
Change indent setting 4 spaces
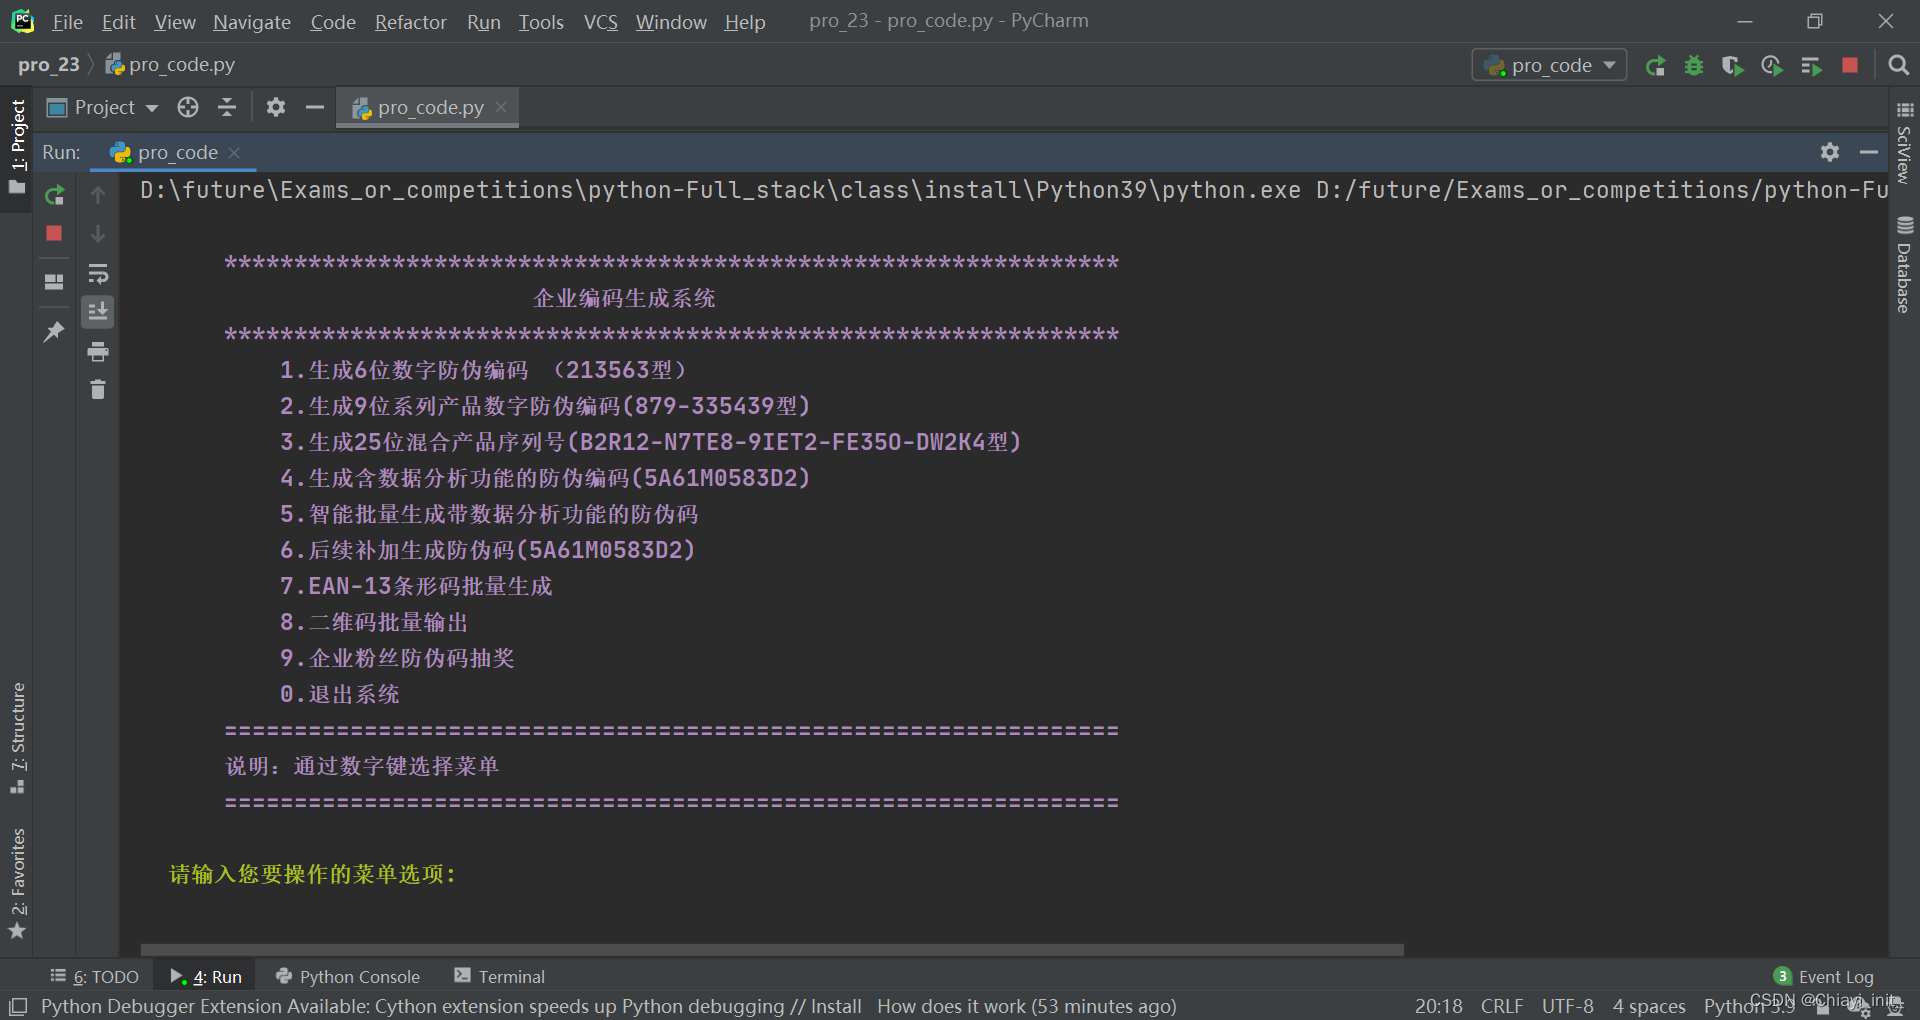1649,1006
